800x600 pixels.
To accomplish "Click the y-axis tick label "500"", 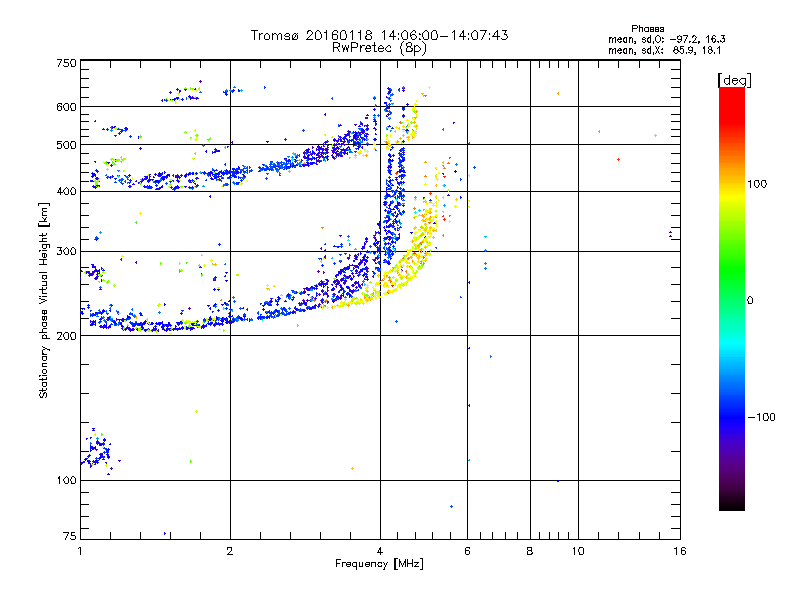I will tap(66, 145).
